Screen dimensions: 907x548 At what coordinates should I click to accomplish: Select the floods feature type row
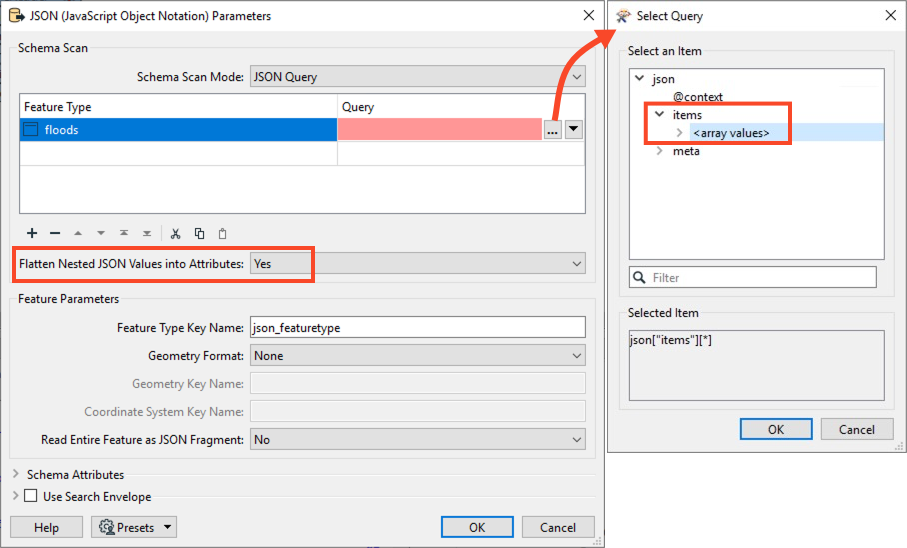pyautogui.click(x=178, y=130)
